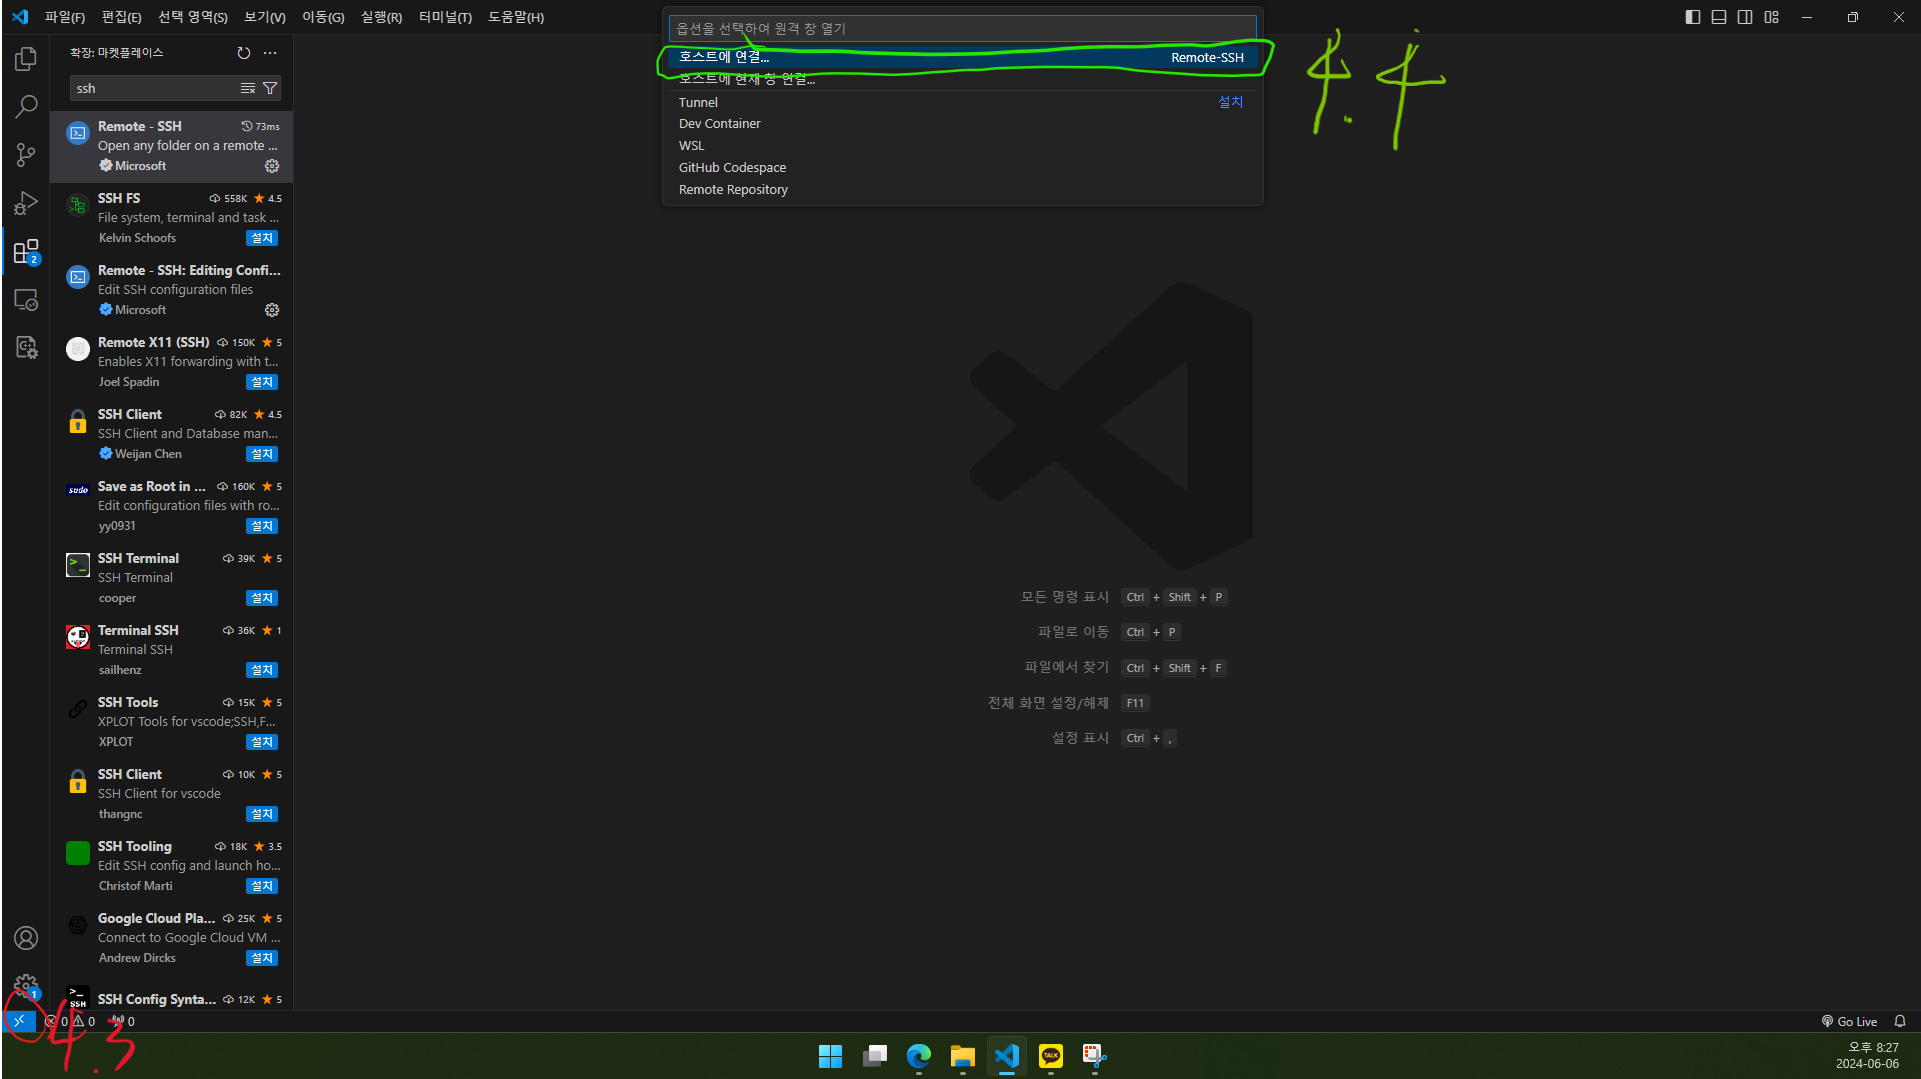Install the SSH Tools extension by XPLOT
Screen dimensions: 1921x1079
(x=262, y=742)
